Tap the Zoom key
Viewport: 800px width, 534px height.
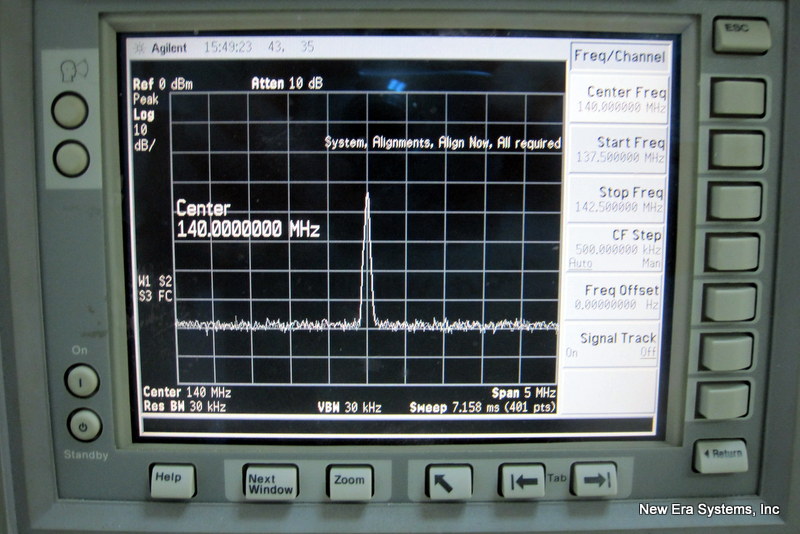(x=349, y=482)
